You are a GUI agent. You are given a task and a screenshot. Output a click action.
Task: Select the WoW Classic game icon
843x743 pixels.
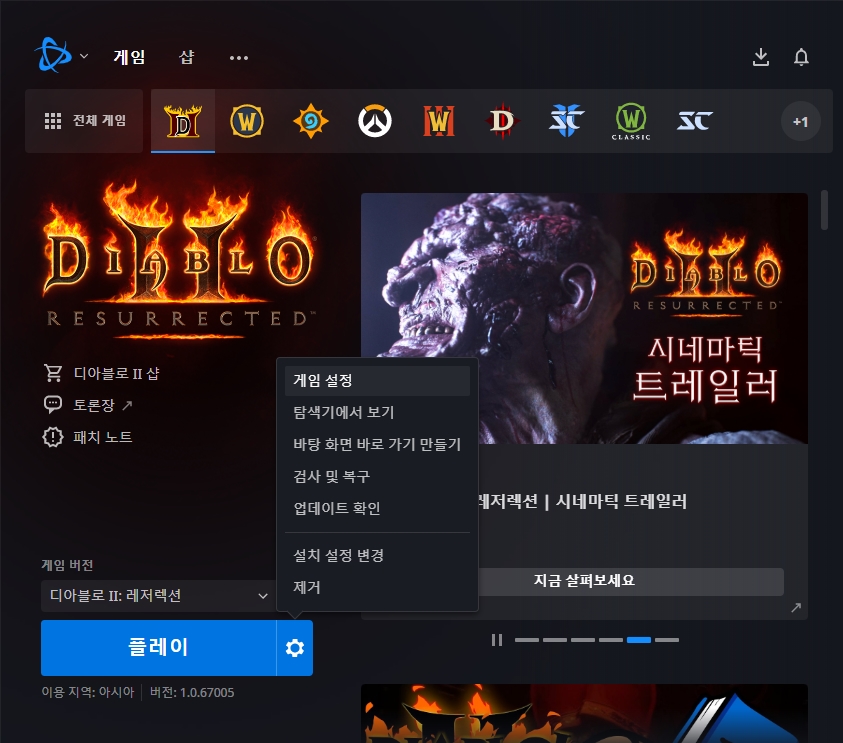click(631, 122)
